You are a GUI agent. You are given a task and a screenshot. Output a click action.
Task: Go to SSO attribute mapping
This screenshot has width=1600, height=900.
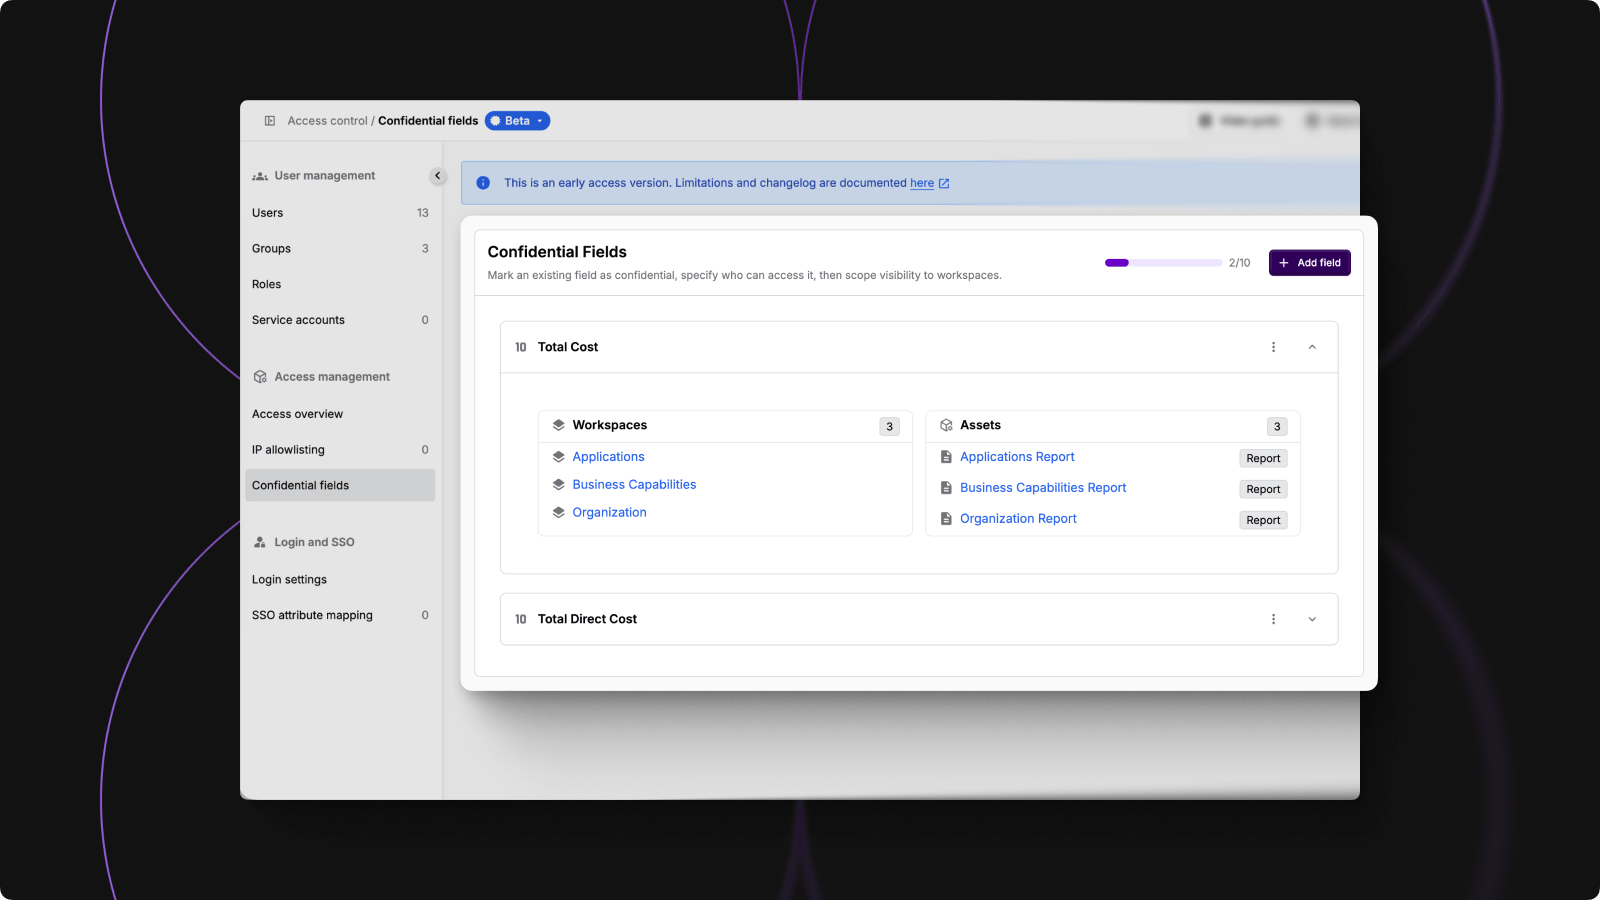click(x=312, y=615)
